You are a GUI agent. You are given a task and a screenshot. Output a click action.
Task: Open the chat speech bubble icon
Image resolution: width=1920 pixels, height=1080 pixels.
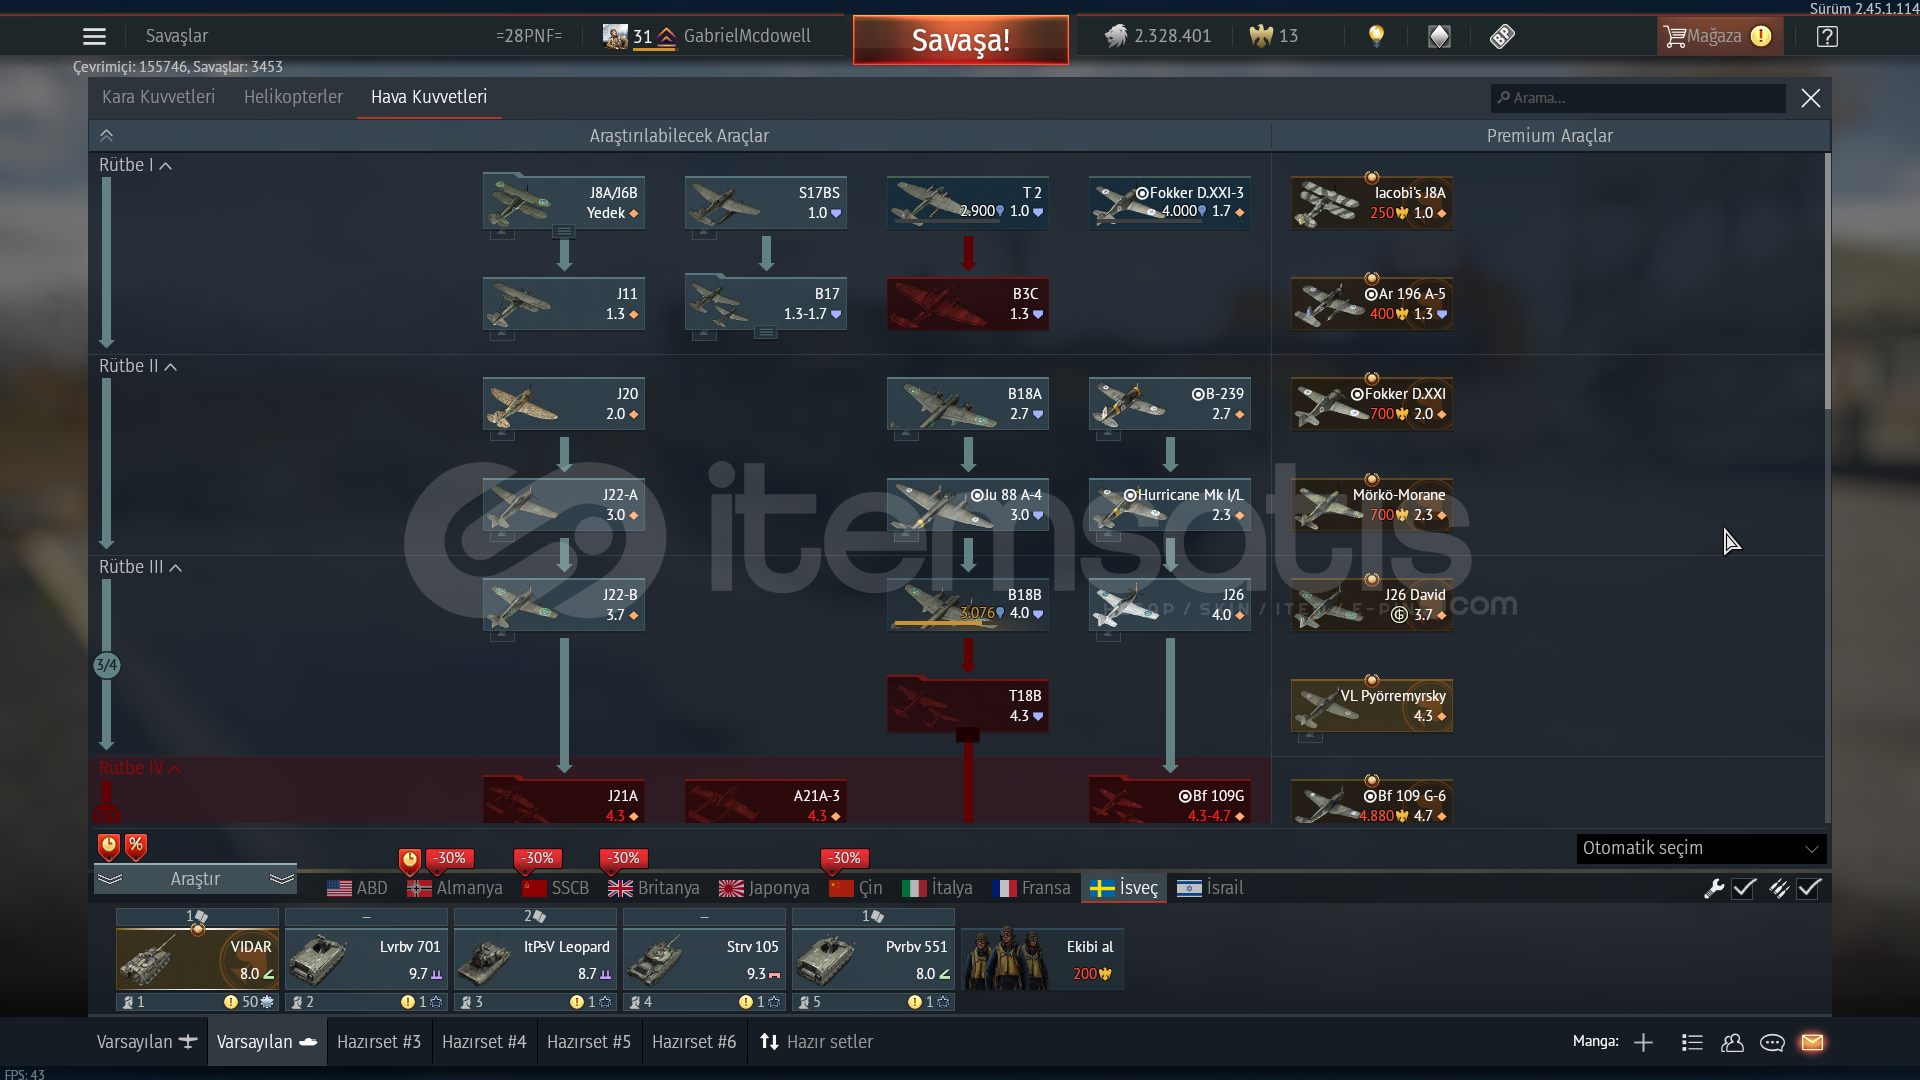pyautogui.click(x=1772, y=1042)
